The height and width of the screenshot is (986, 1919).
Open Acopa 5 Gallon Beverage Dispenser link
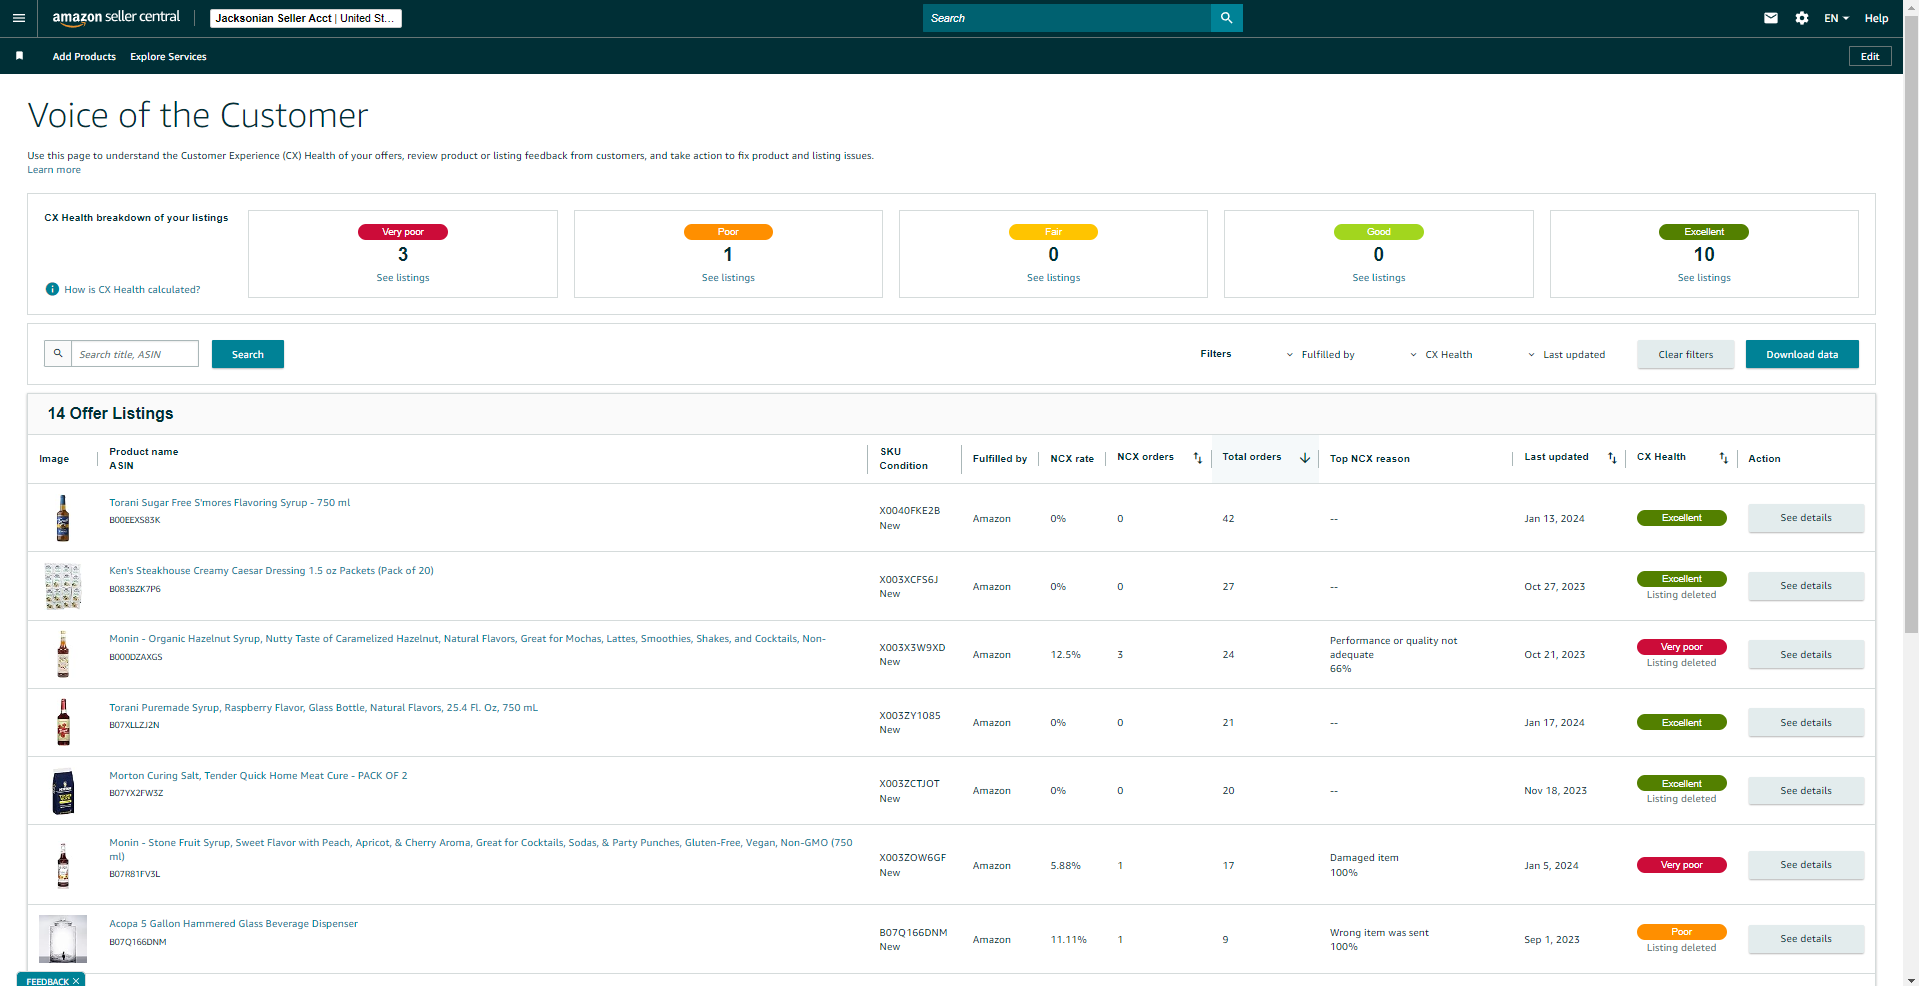[x=233, y=924]
